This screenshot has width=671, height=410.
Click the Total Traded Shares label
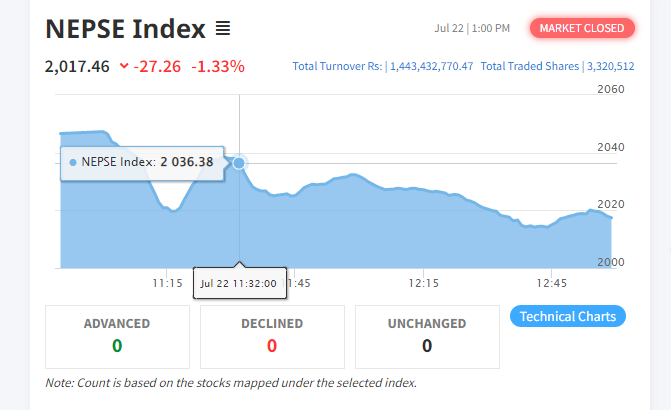529,67
